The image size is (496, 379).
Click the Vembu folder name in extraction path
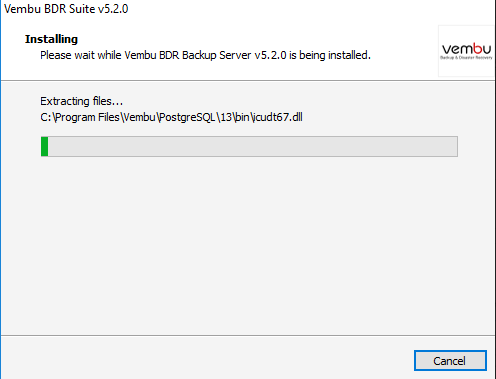tap(140, 117)
